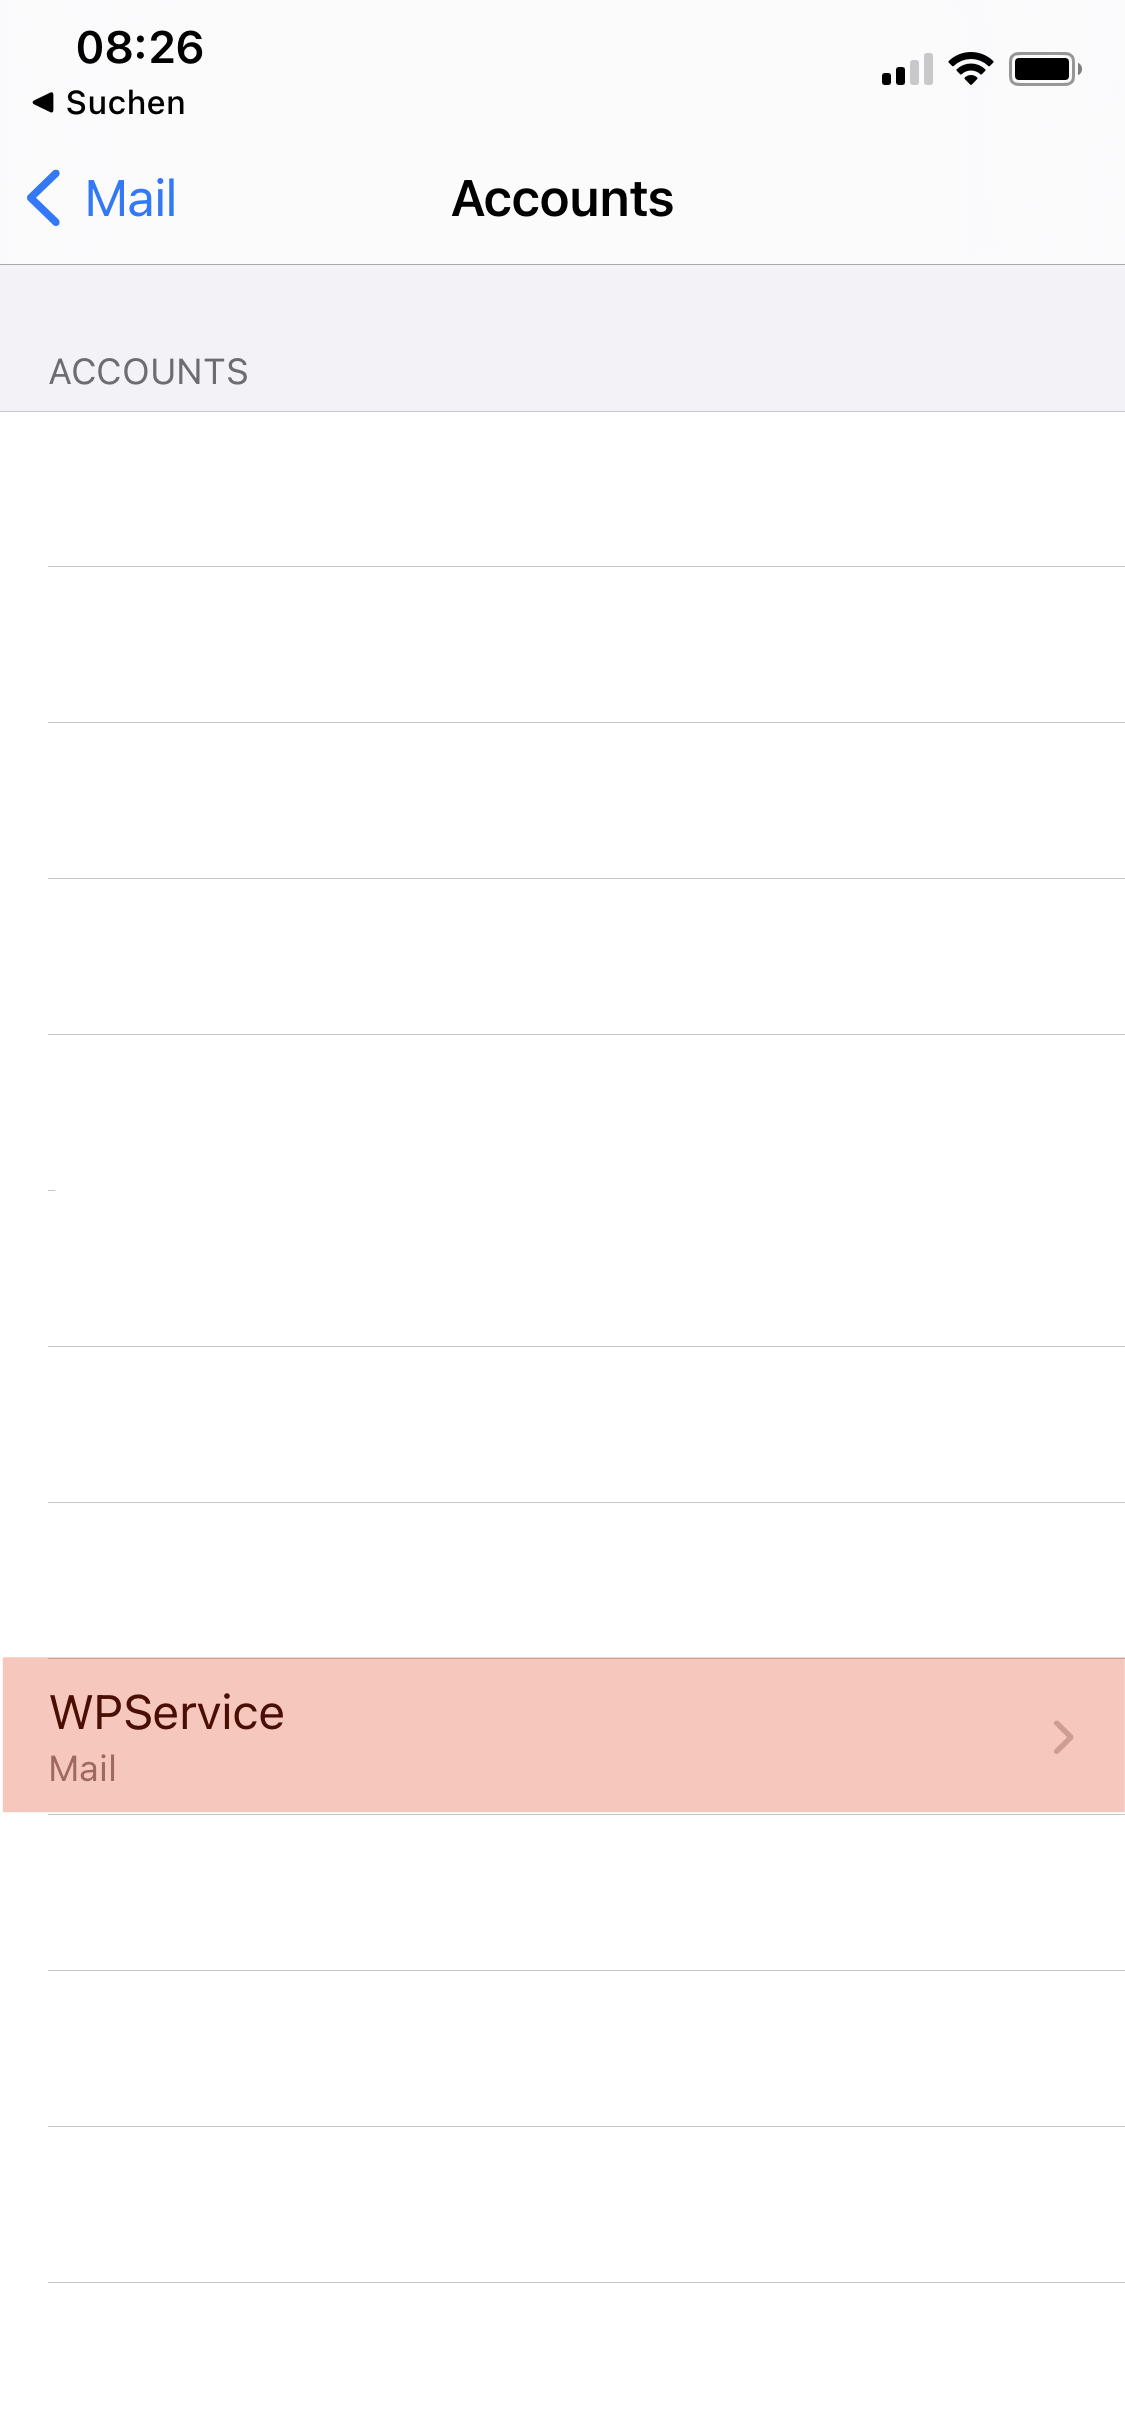
Task: Select the Mail subtitle under WPService
Action: pyautogui.click(x=83, y=1768)
